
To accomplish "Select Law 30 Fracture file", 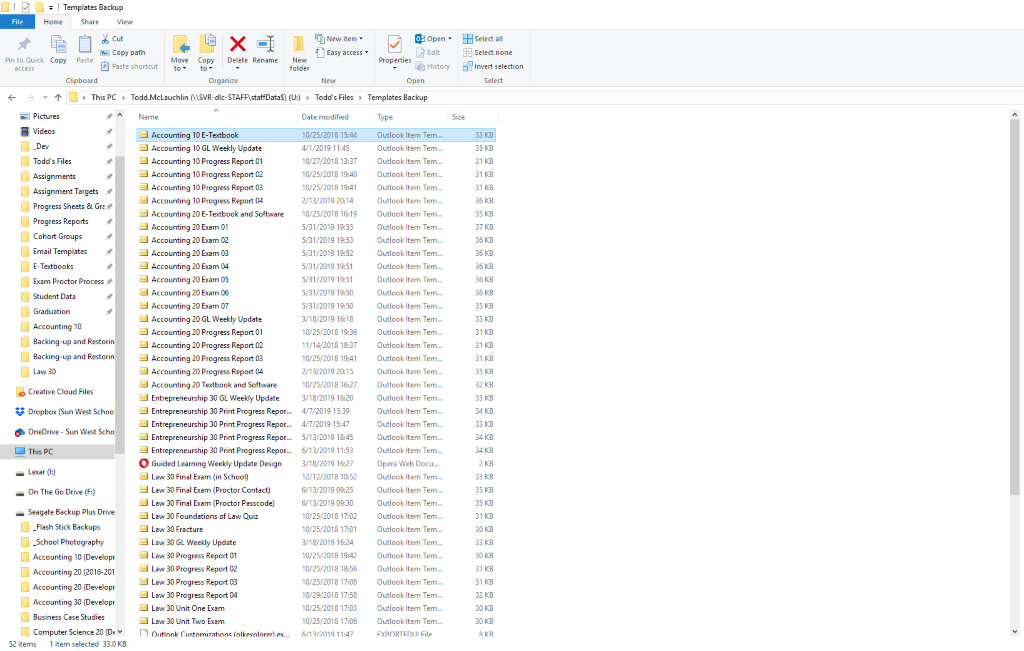I will pos(177,530).
